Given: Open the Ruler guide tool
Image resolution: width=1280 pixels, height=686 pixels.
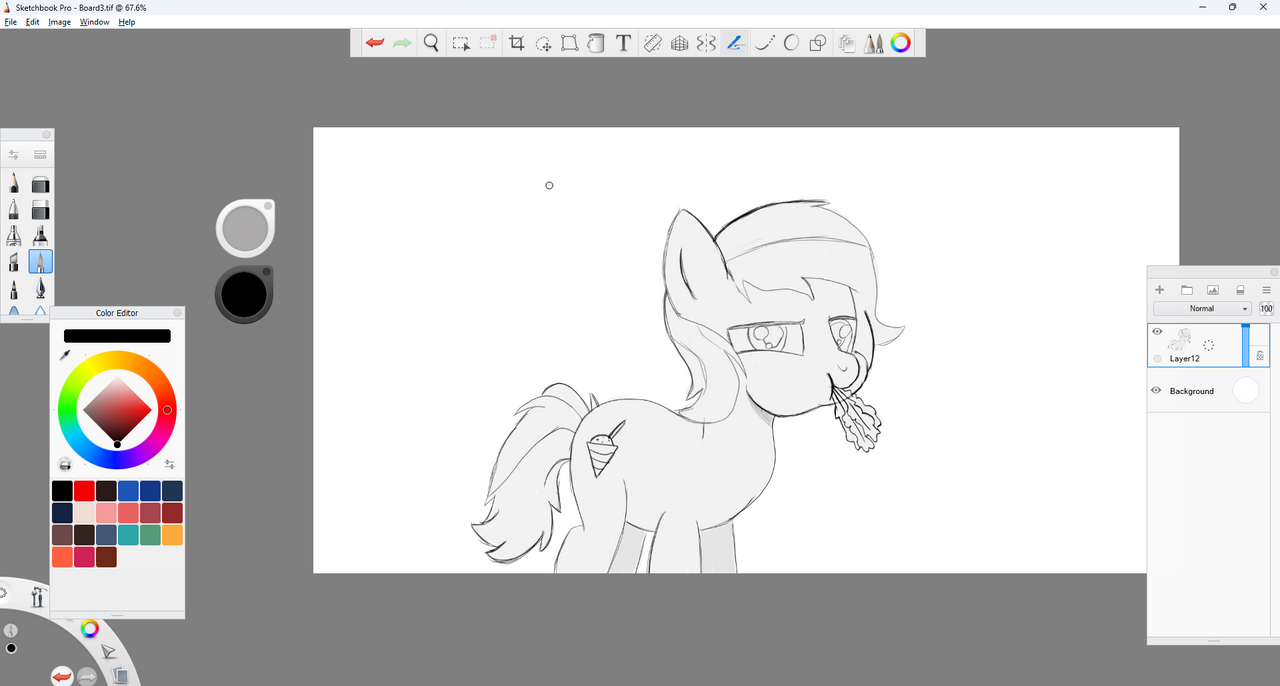Looking at the screenshot, I should pos(652,43).
